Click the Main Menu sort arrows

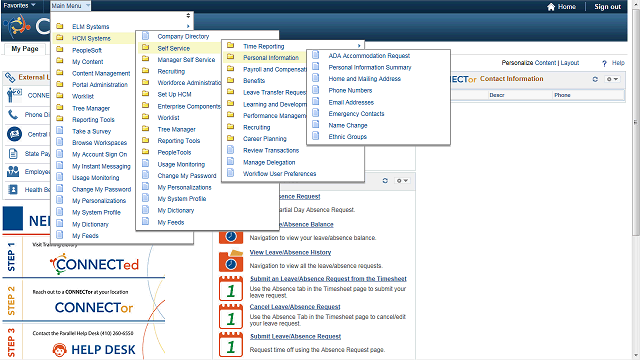coord(188,16)
